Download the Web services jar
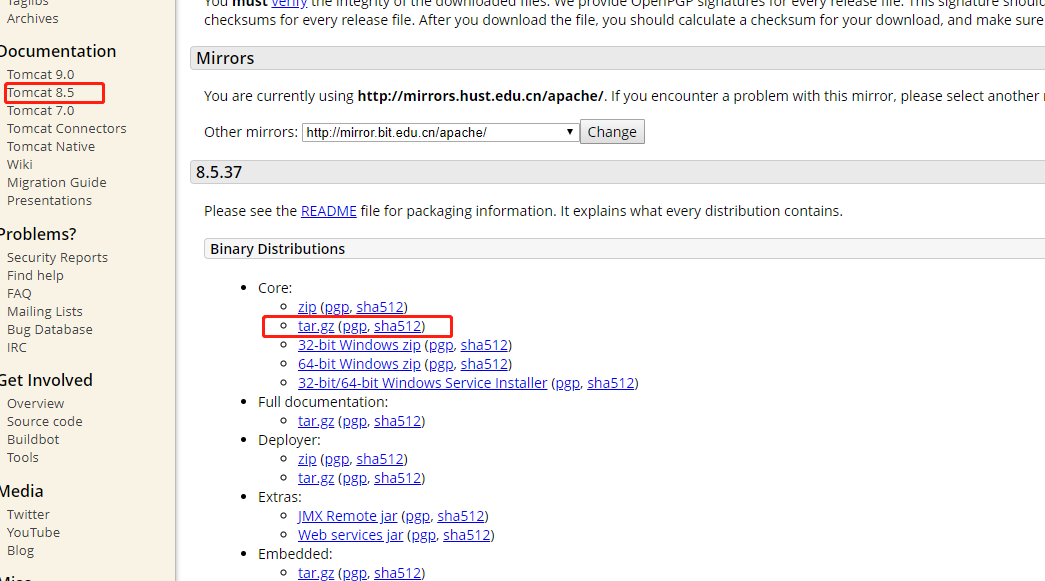The height and width of the screenshot is (581, 1045). (x=350, y=535)
